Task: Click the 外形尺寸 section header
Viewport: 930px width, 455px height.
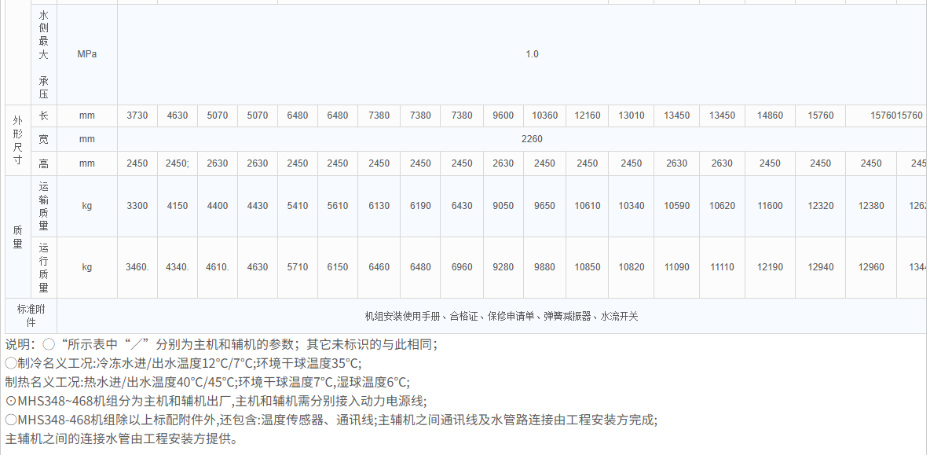Action: point(16,139)
